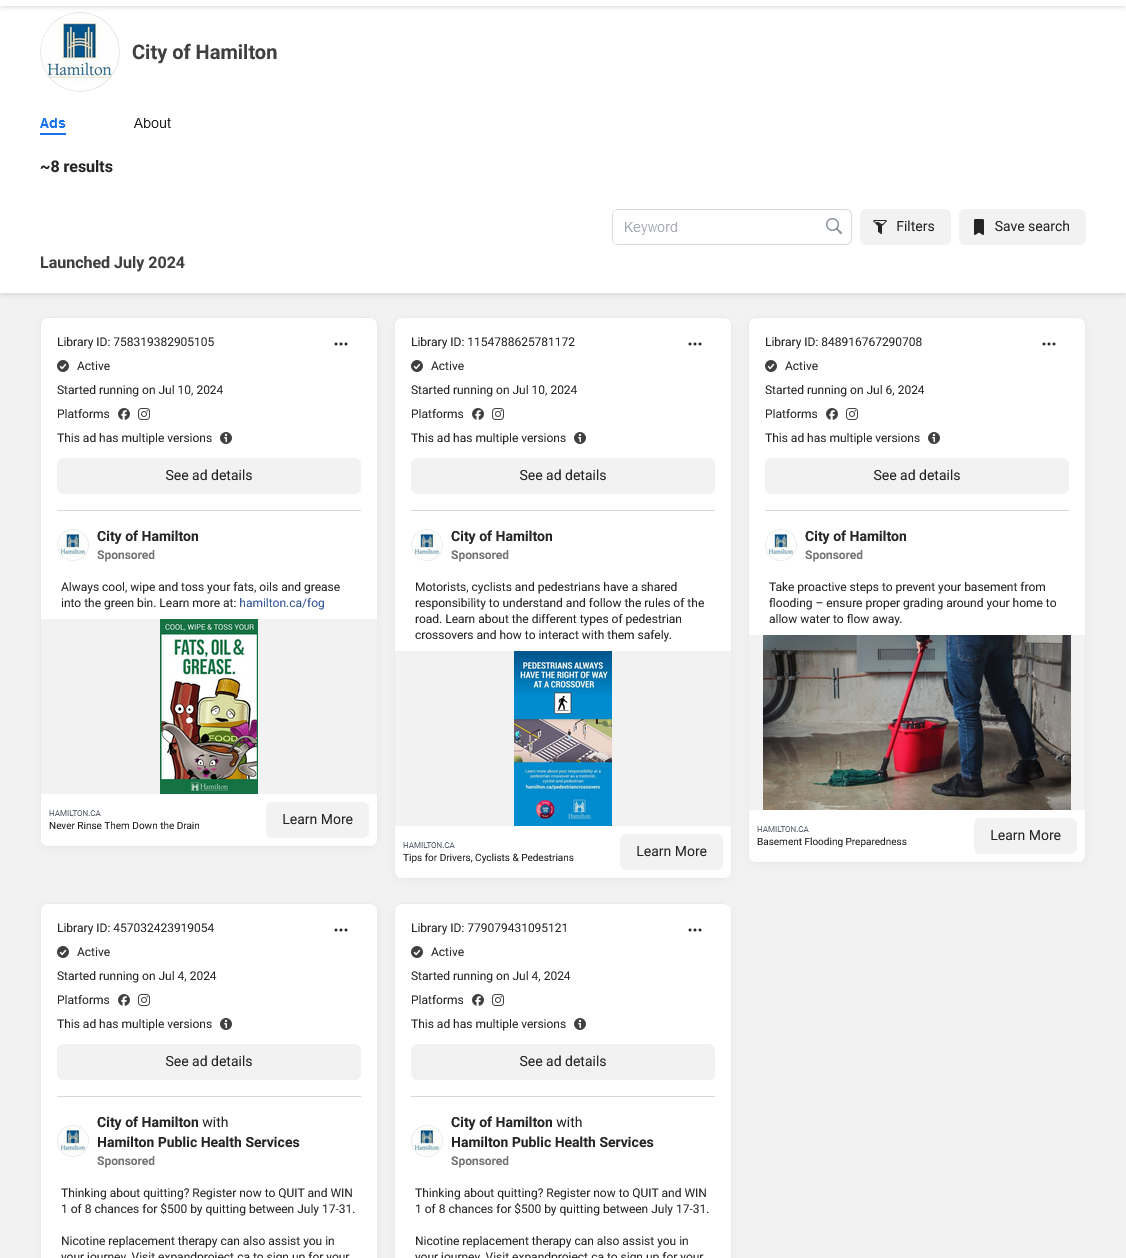
Task: See ad details for ad 758319382905105
Action: (209, 476)
